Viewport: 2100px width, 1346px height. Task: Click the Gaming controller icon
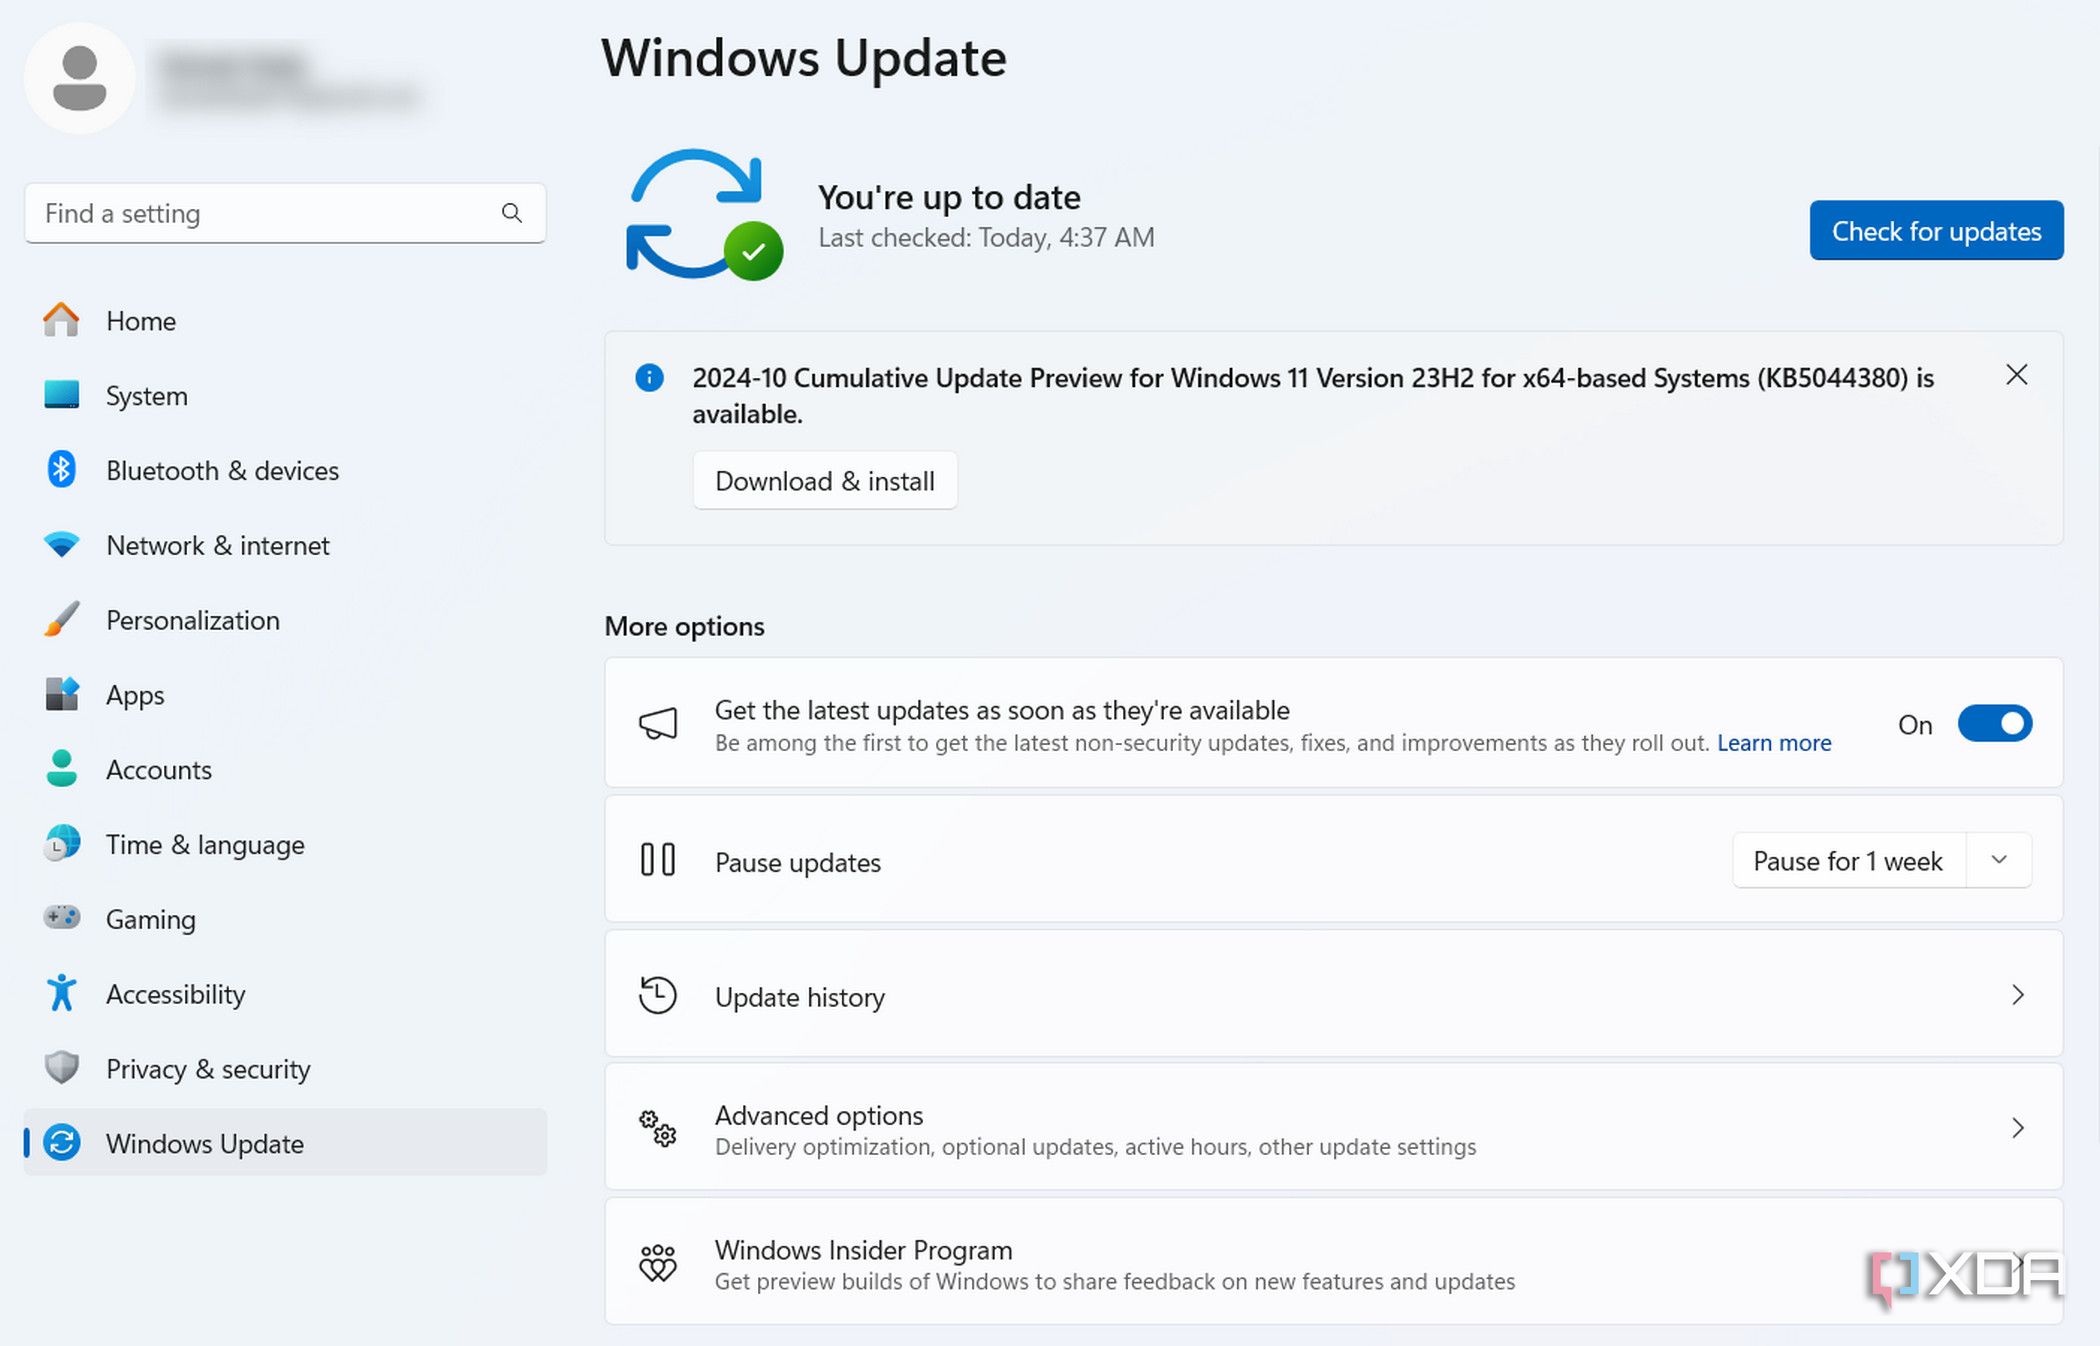(61, 917)
